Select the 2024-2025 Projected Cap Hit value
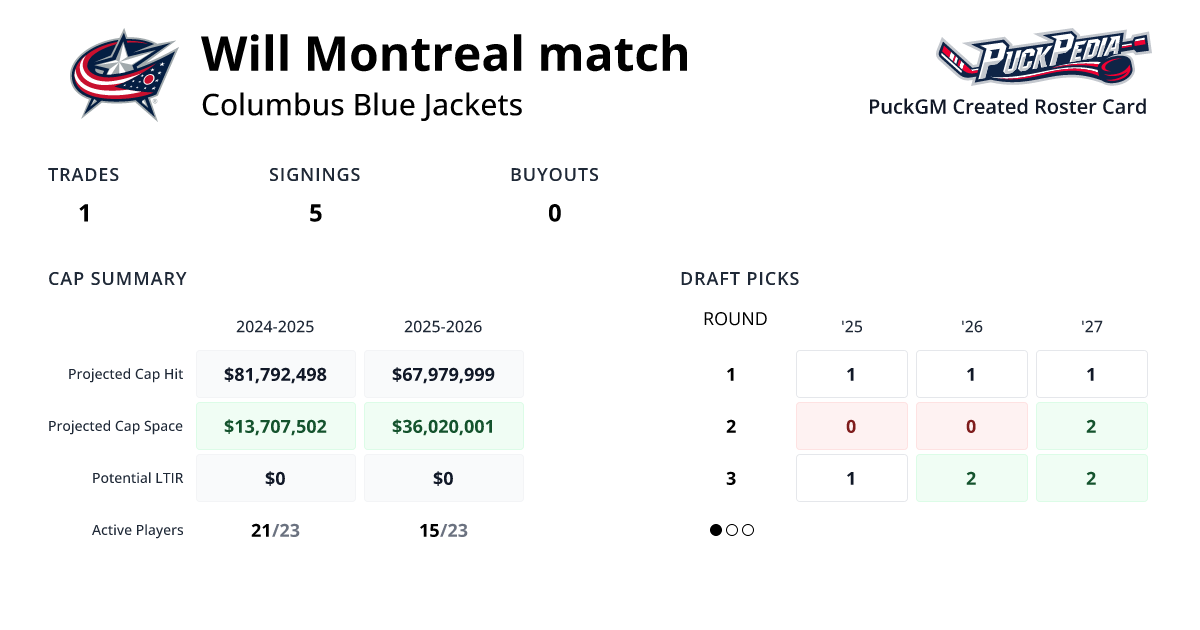Viewport: 1200px width, 630px height. tap(276, 374)
